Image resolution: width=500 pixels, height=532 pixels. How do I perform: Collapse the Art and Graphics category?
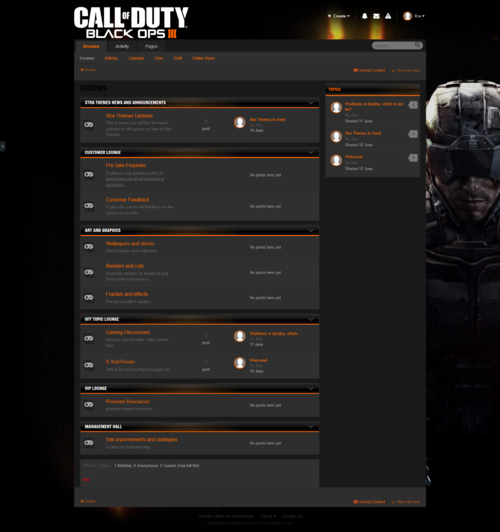(x=311, y=230)
